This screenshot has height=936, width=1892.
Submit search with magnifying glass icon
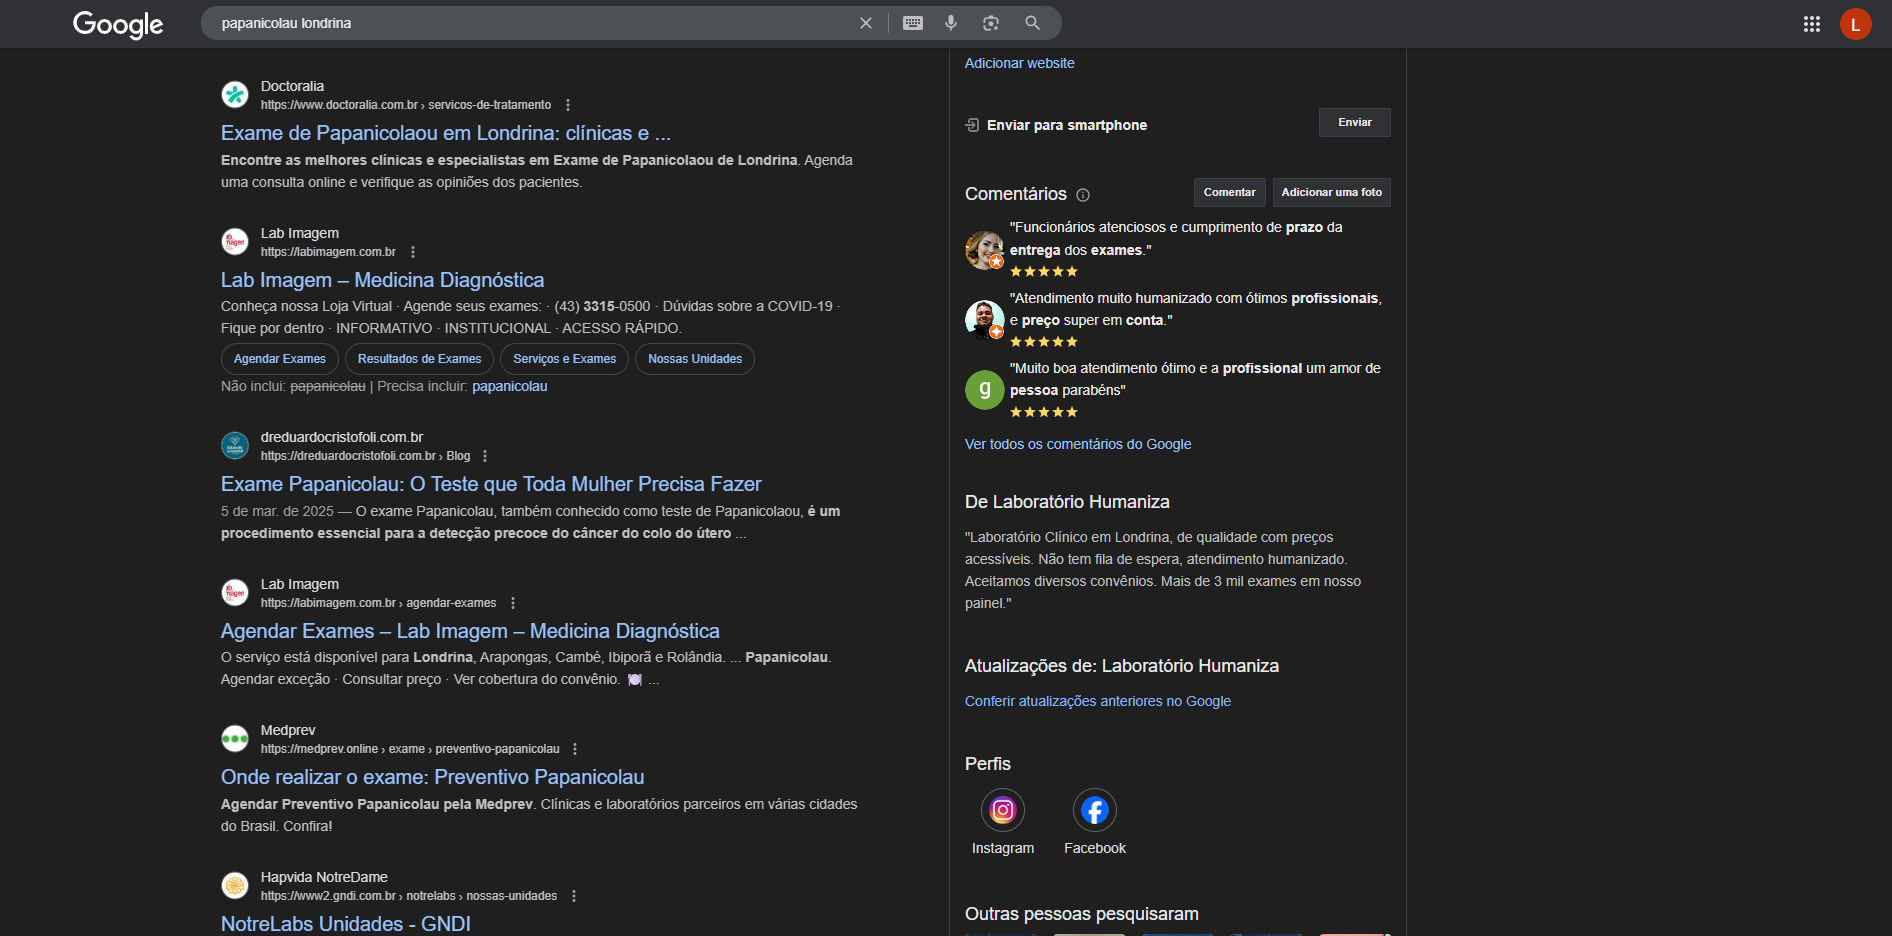tap(1033, 23)
